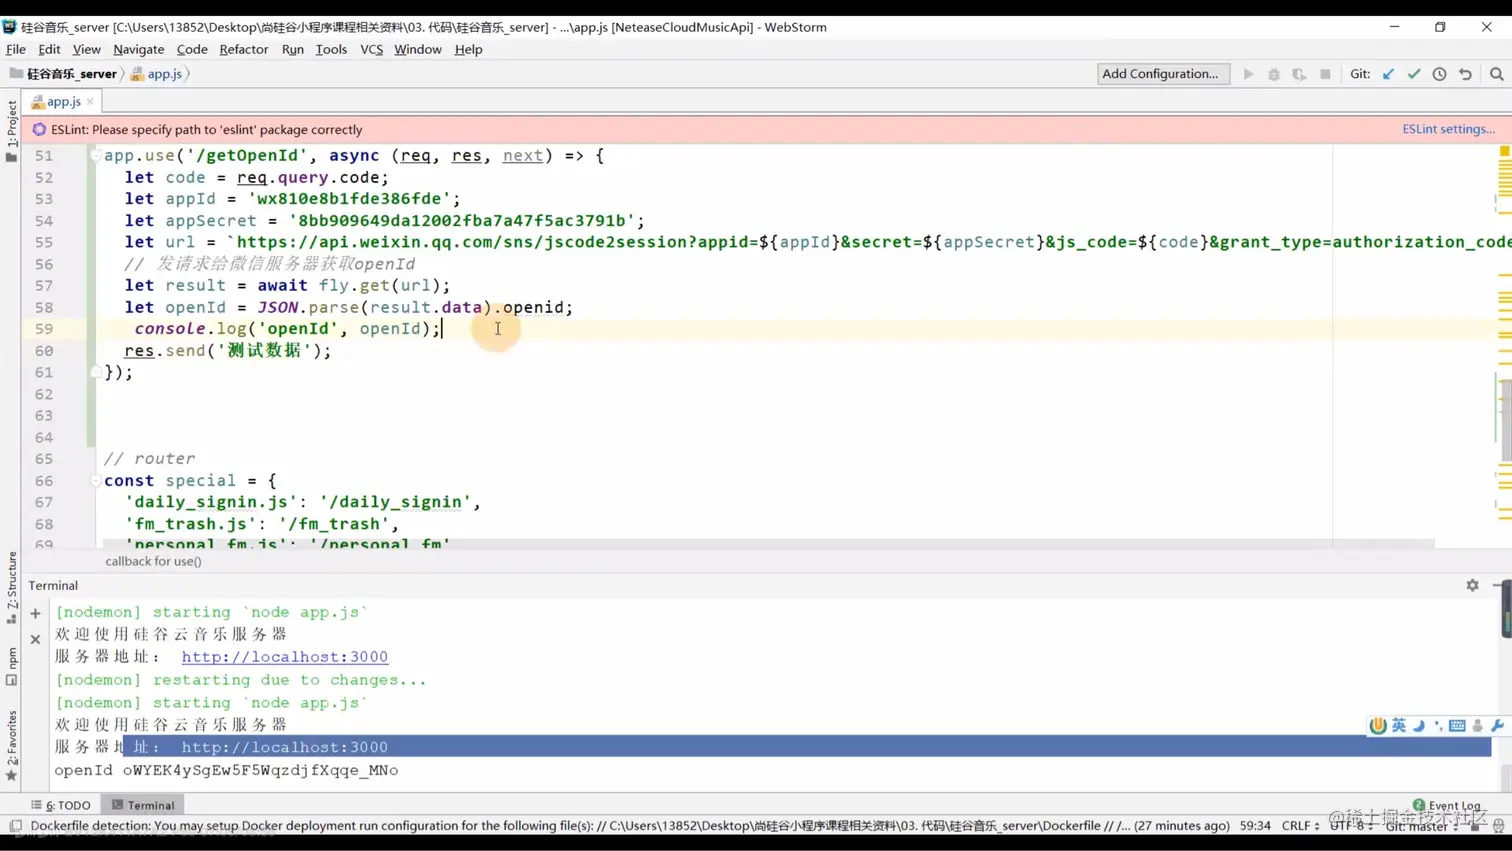Viewport: 1512px width, 851px height.
Task: Select the Terminal tab at the bottom
Action: click(143, 805)
